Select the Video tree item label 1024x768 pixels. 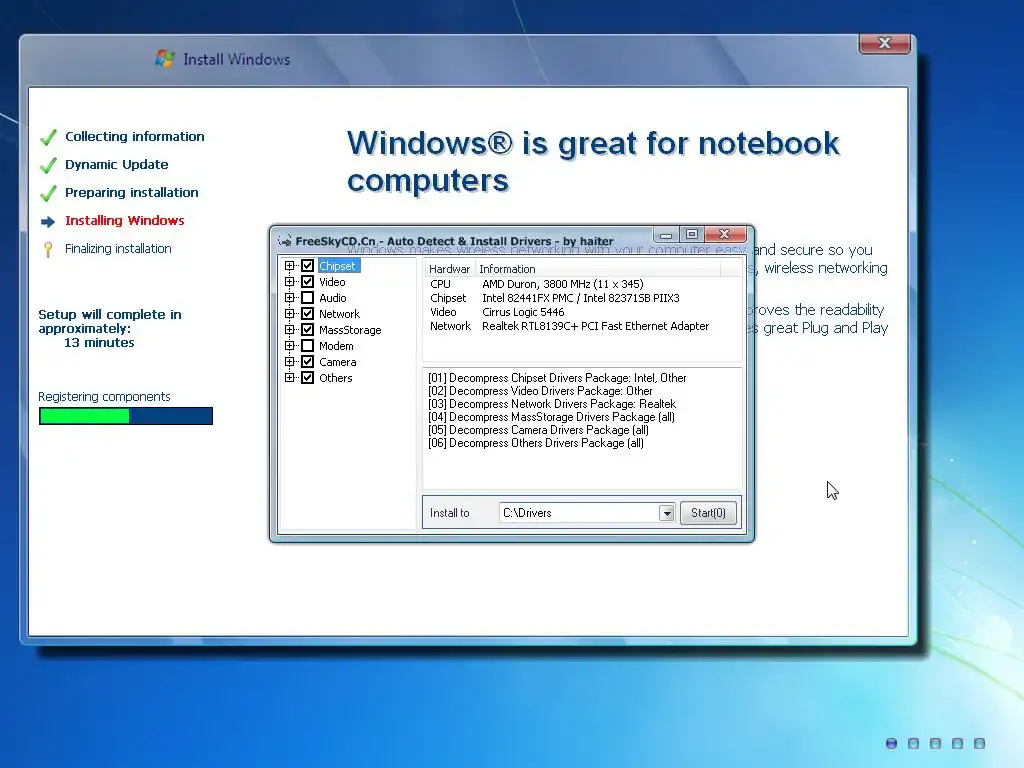click(x=332, y=281)
